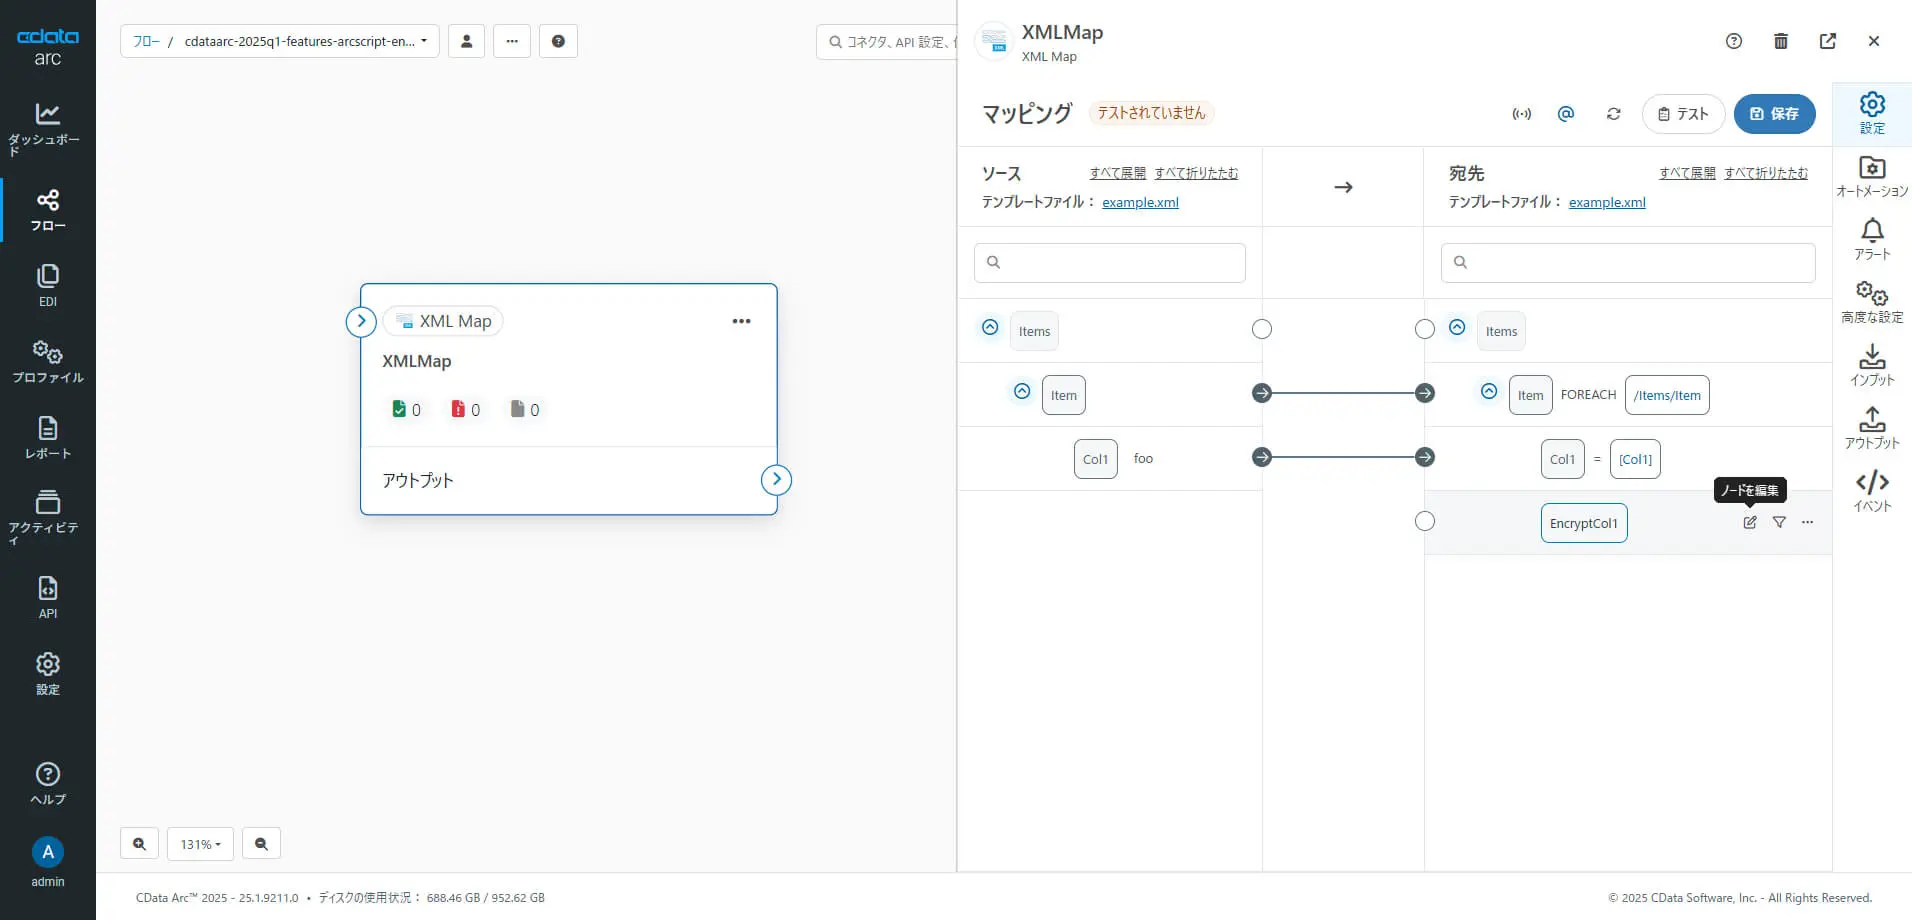Switch to the Alerts (アラート) tab

coord(1872,240)
